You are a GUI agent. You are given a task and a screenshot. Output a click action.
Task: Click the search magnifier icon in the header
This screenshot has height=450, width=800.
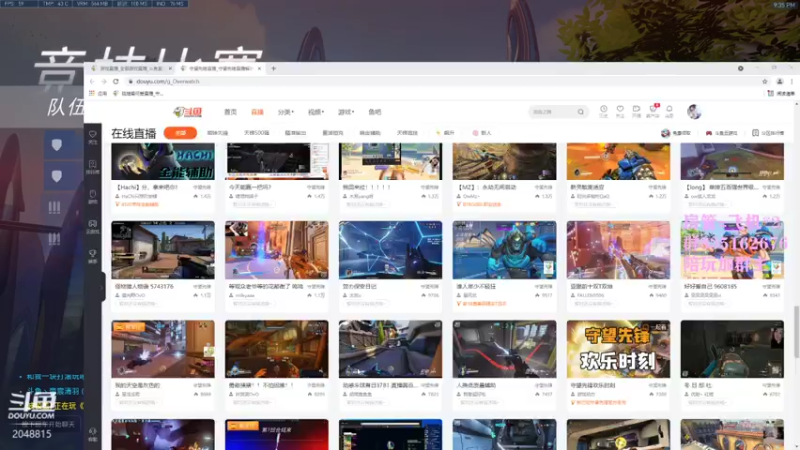pyautogui.click(x=581, y=112)
